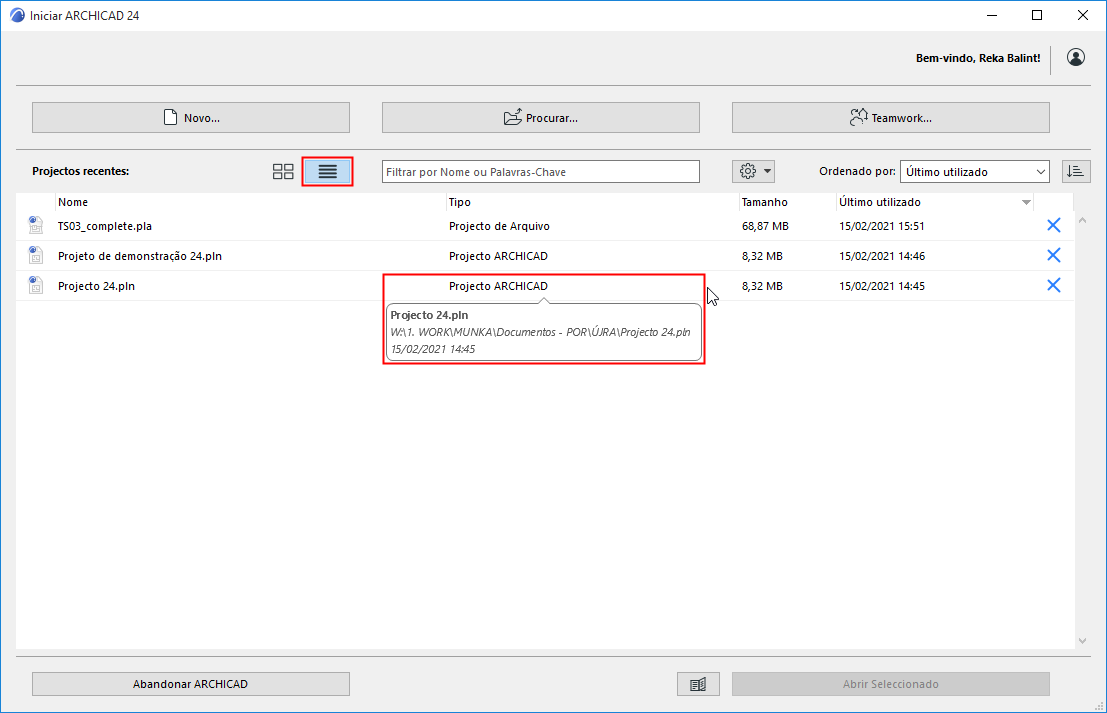Remove Projecto 24.pln from recent list
This screenshot has width=1107, height=713.
pos(1053,285)
